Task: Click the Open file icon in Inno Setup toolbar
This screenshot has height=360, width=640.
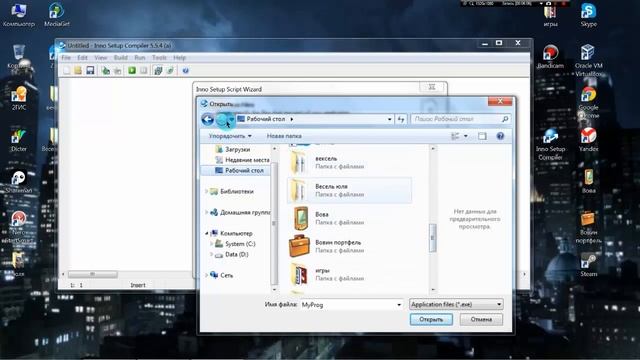Action: pos(78,71)
